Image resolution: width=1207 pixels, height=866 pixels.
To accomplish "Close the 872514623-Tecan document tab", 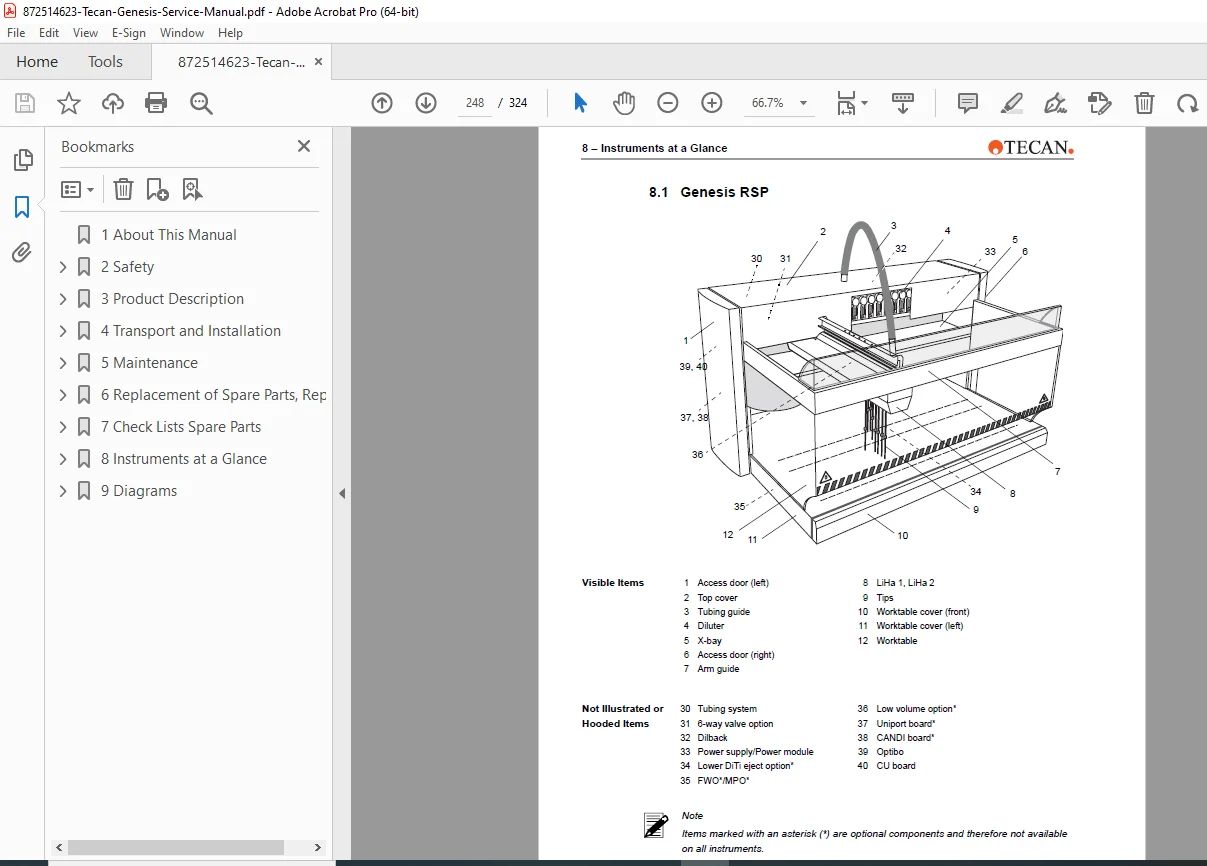I will click(x=319, y=62).
